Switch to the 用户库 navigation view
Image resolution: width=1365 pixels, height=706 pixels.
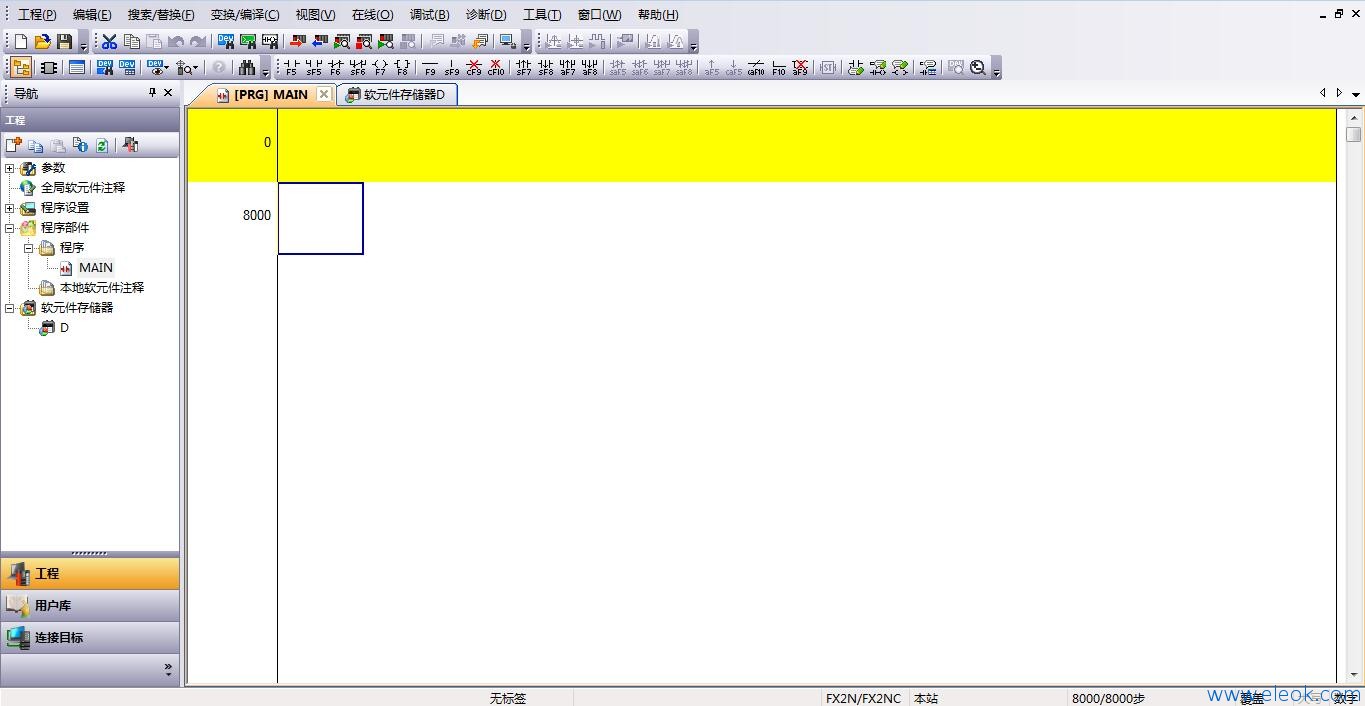(90, 606)
